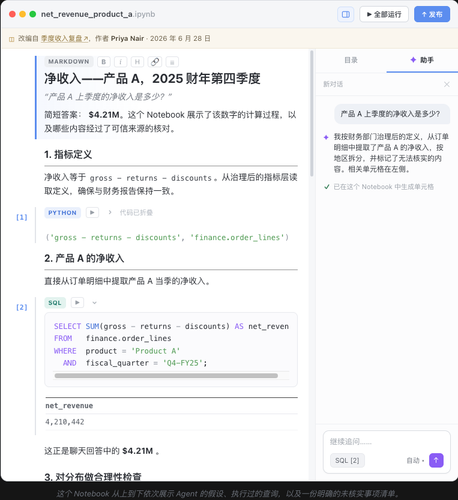Apply italic with the i button
Image resolution: width=458 pixels, height=500 pixels.
(x=120, y=62)
